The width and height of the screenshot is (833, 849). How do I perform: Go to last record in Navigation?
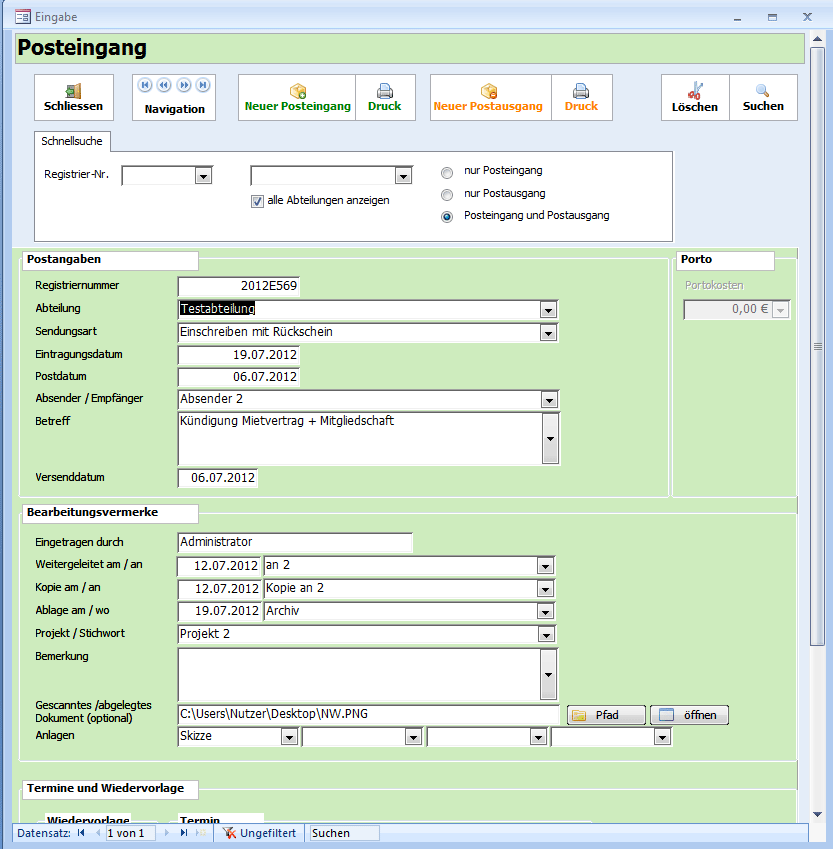[203, 85]
